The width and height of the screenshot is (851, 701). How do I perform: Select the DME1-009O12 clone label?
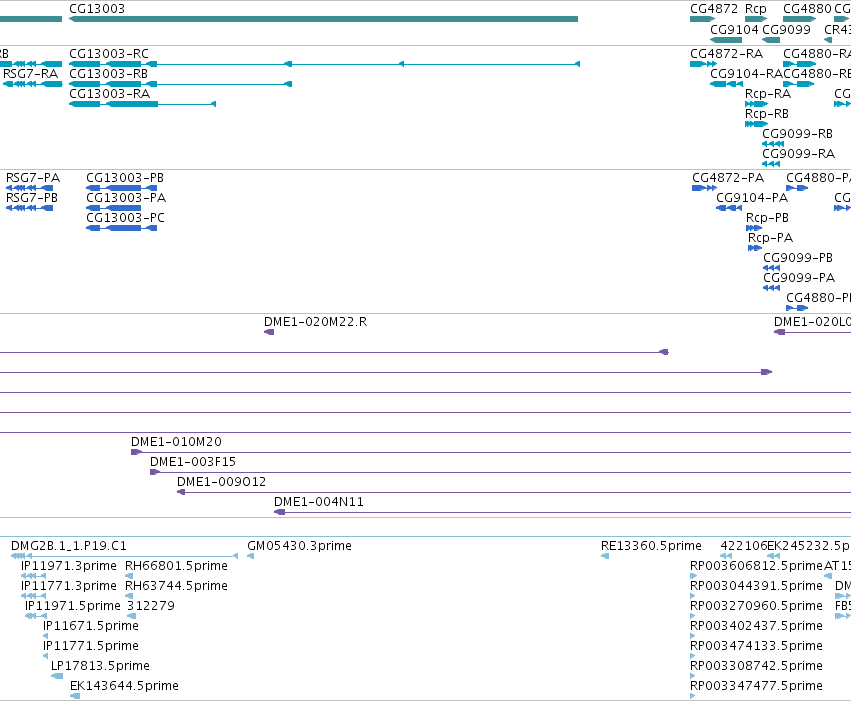[x=221, y=482]
